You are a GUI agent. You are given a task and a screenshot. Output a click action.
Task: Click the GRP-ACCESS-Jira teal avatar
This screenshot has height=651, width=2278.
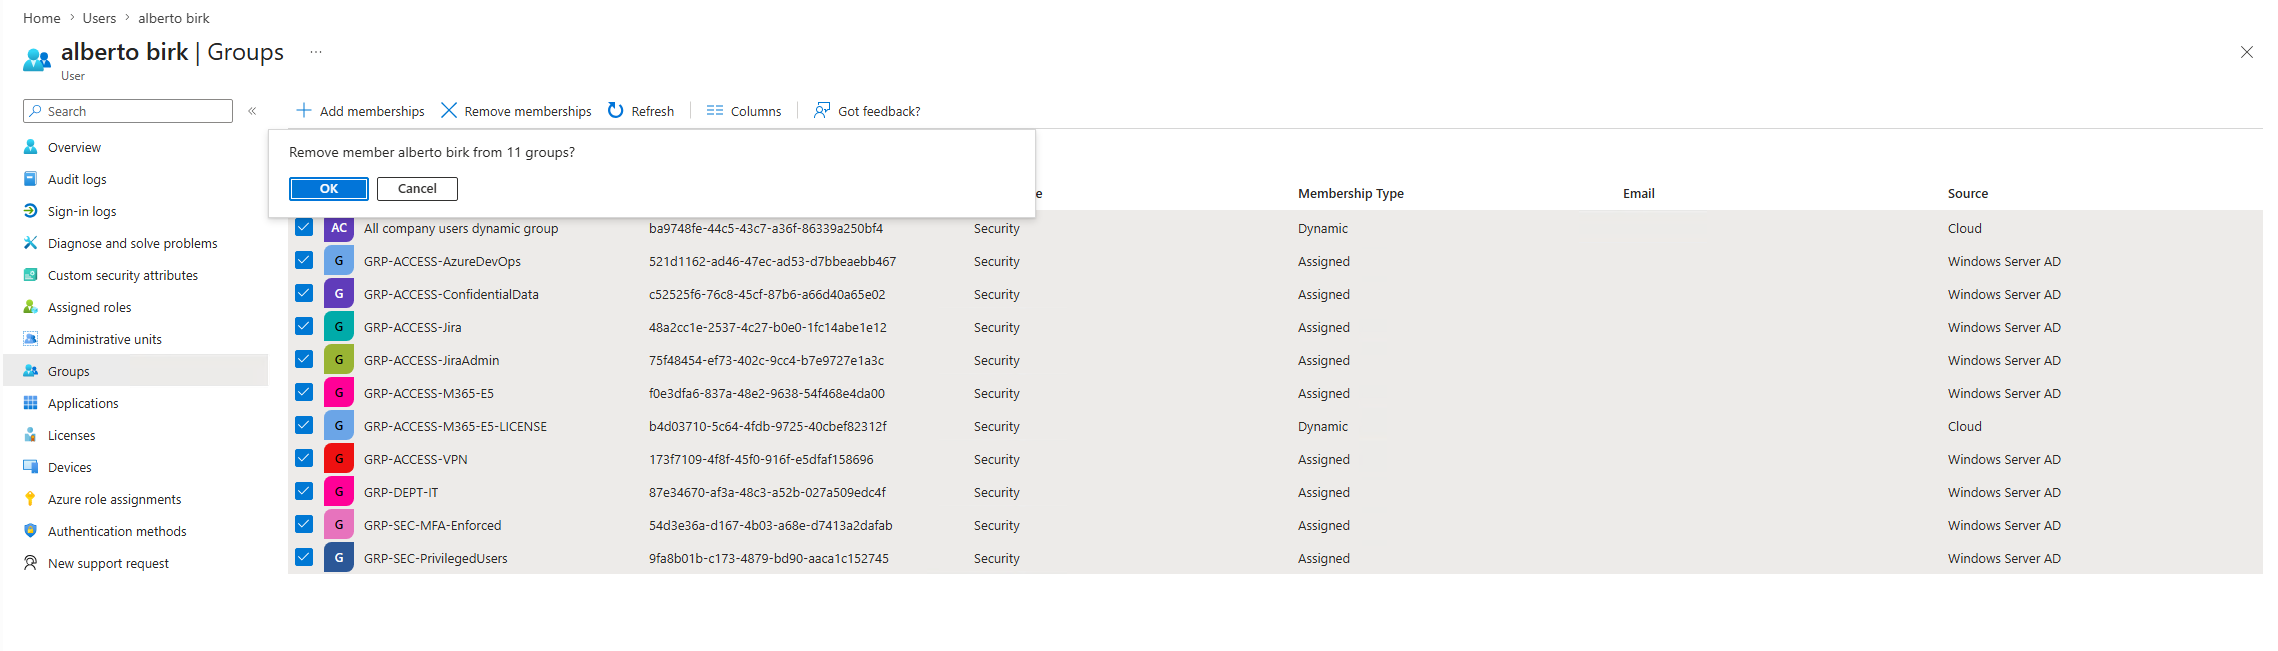[x=339, y=327]
